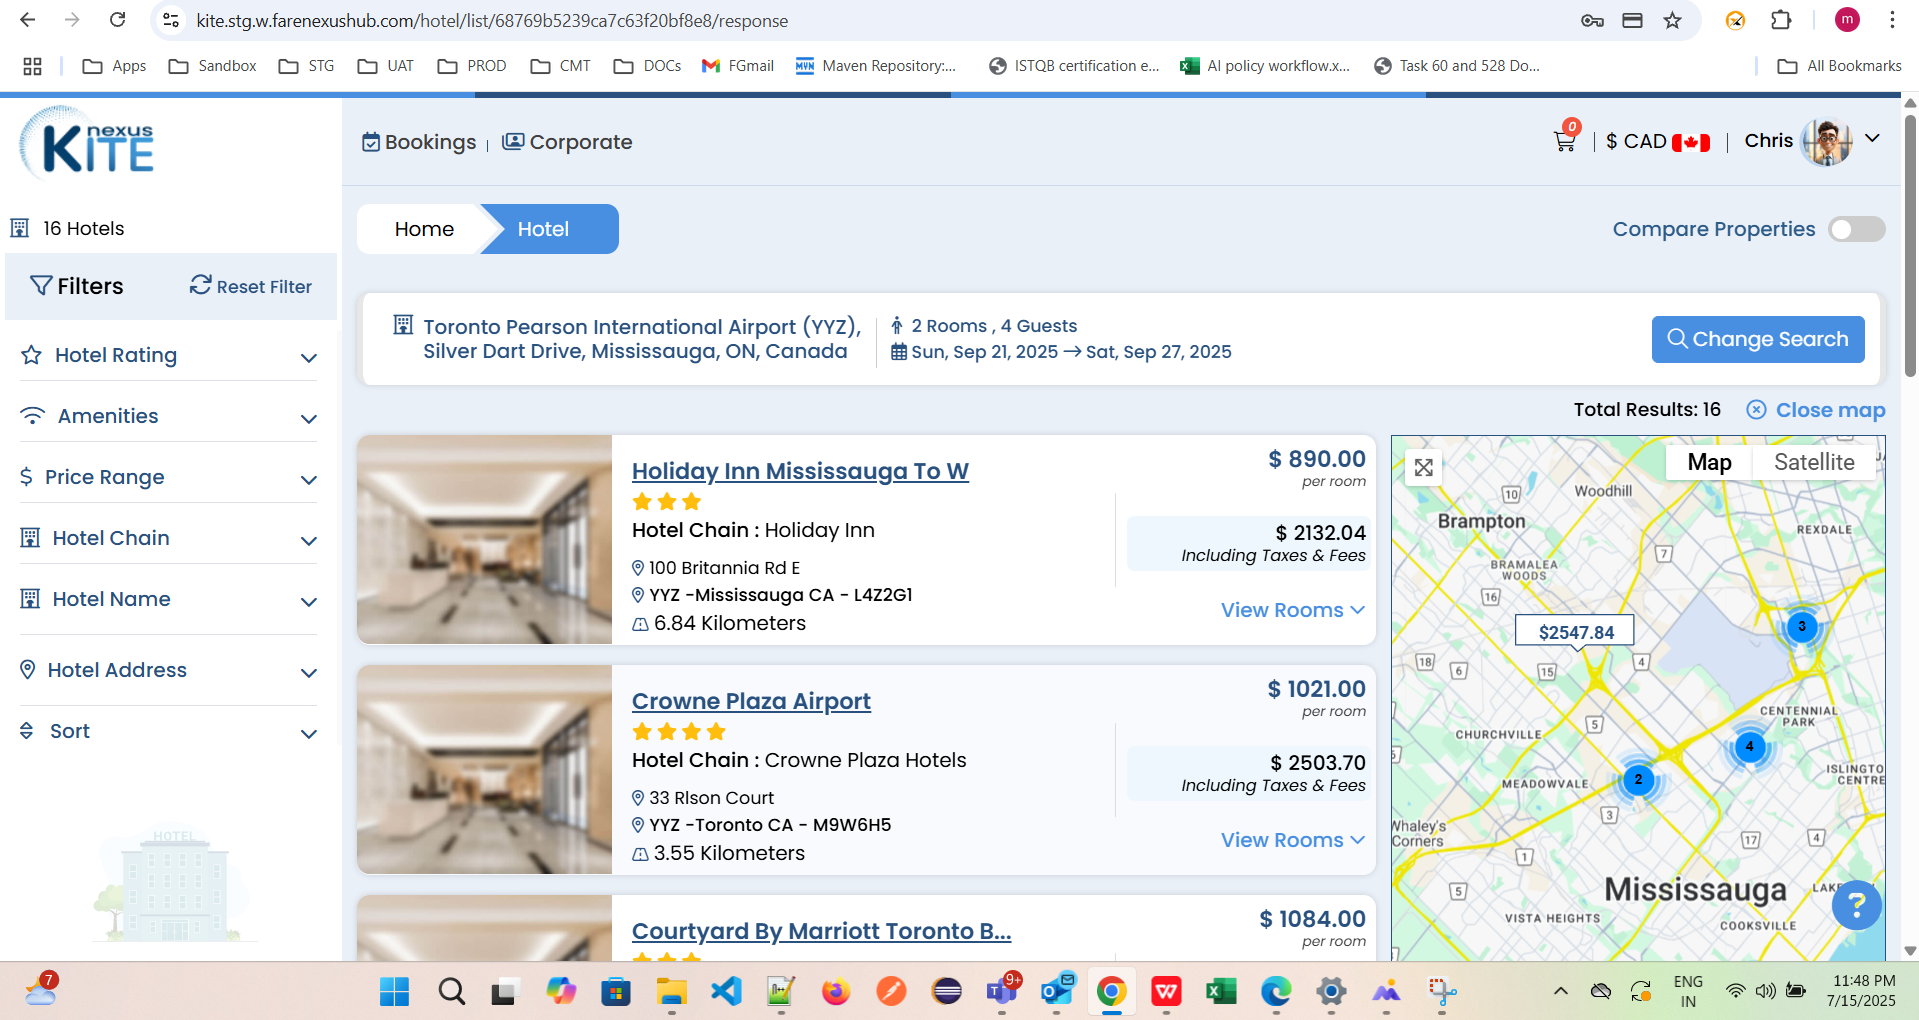Click the $2547.84 price marker on map
Image resolution: width=1919 pixels, height=1020 pixels.
1575,632
